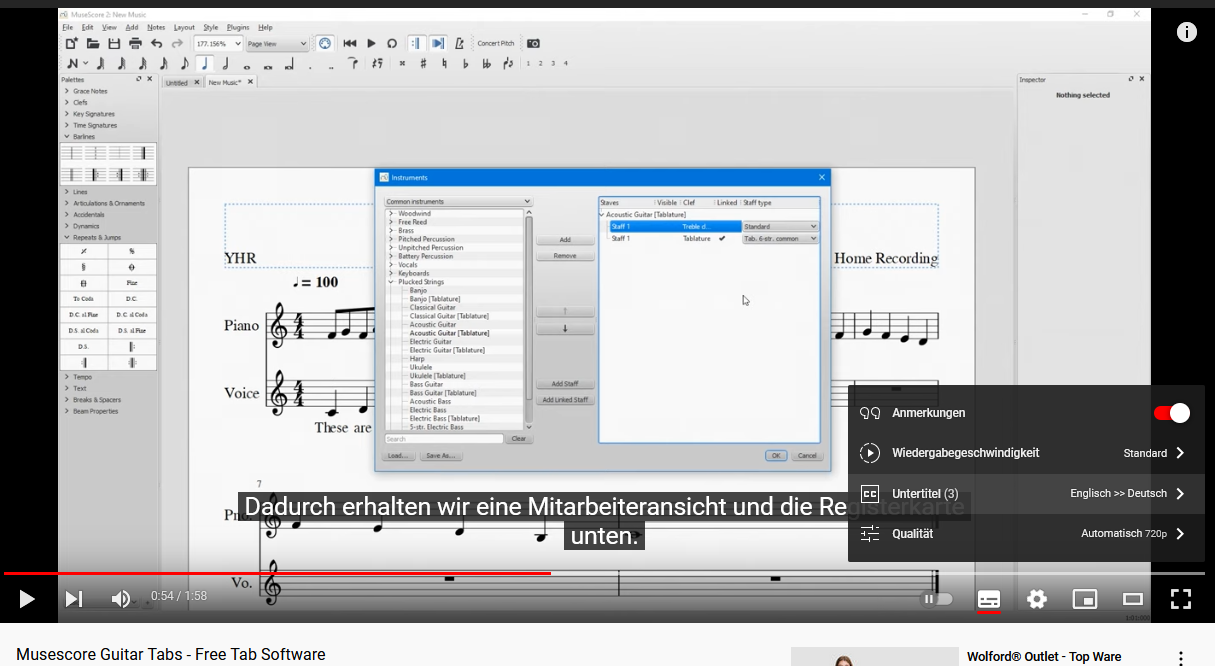This screenshot has height=666, width=1215.
Task: Collapse the Plucked Strings group
Action: (x=391, y=282)
